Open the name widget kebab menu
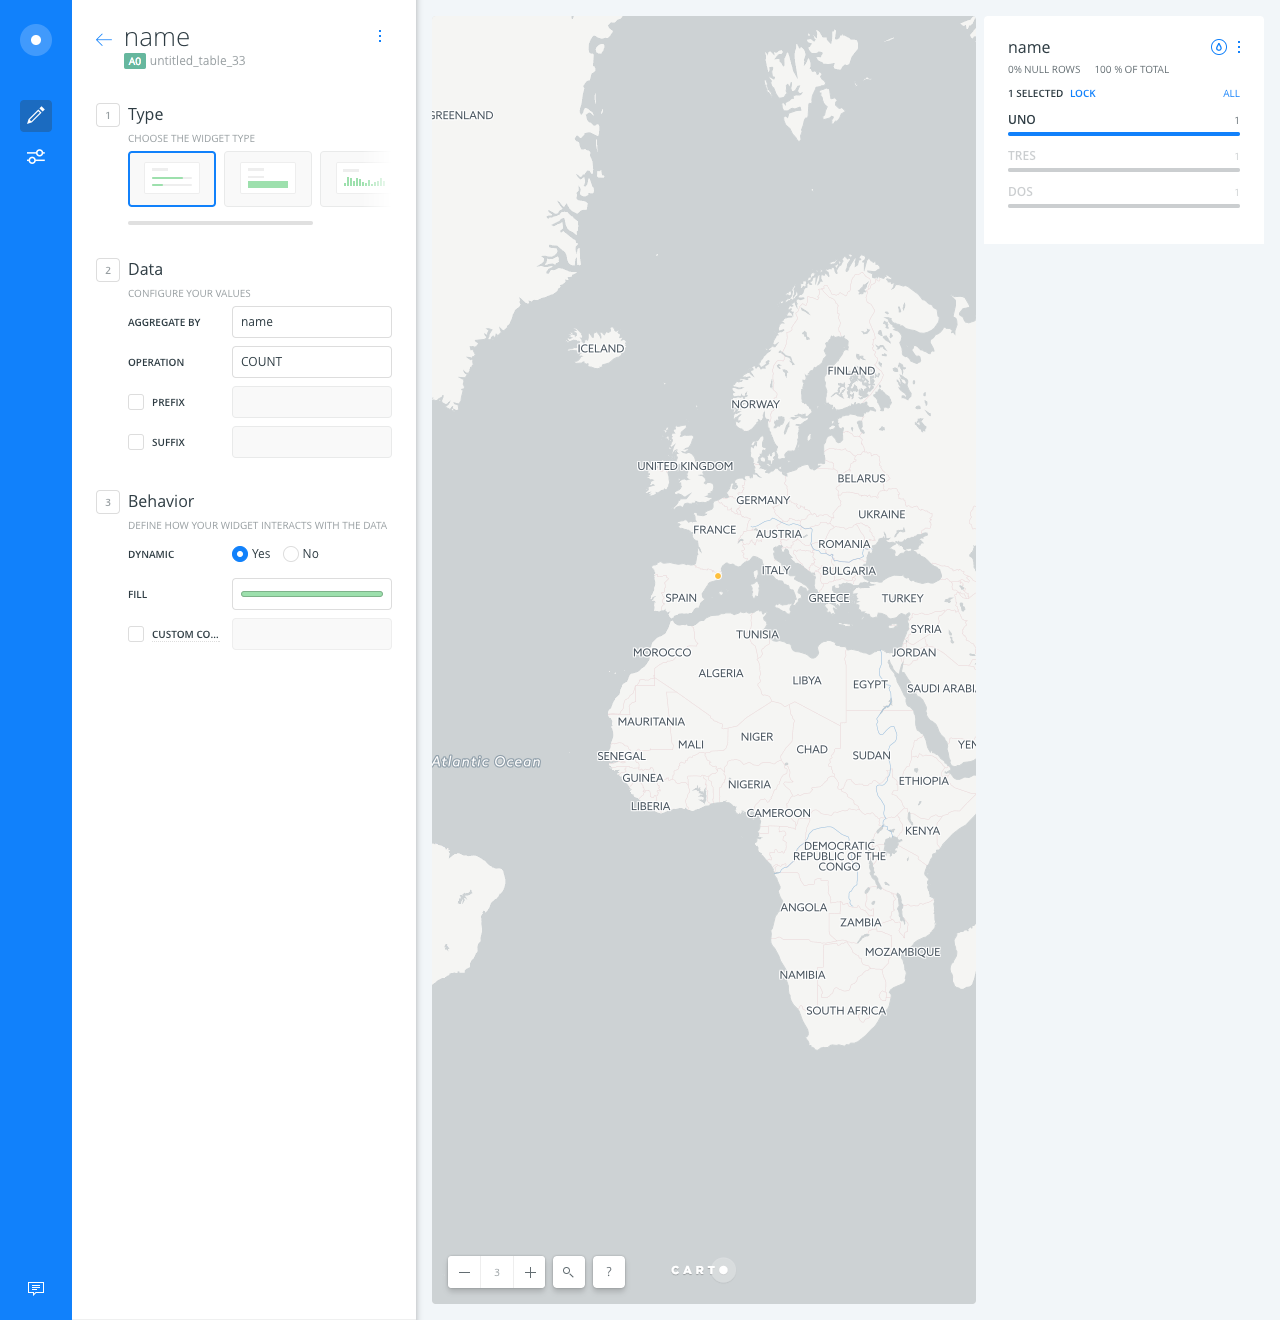1280x1320 pixels. click(1239, 47)
